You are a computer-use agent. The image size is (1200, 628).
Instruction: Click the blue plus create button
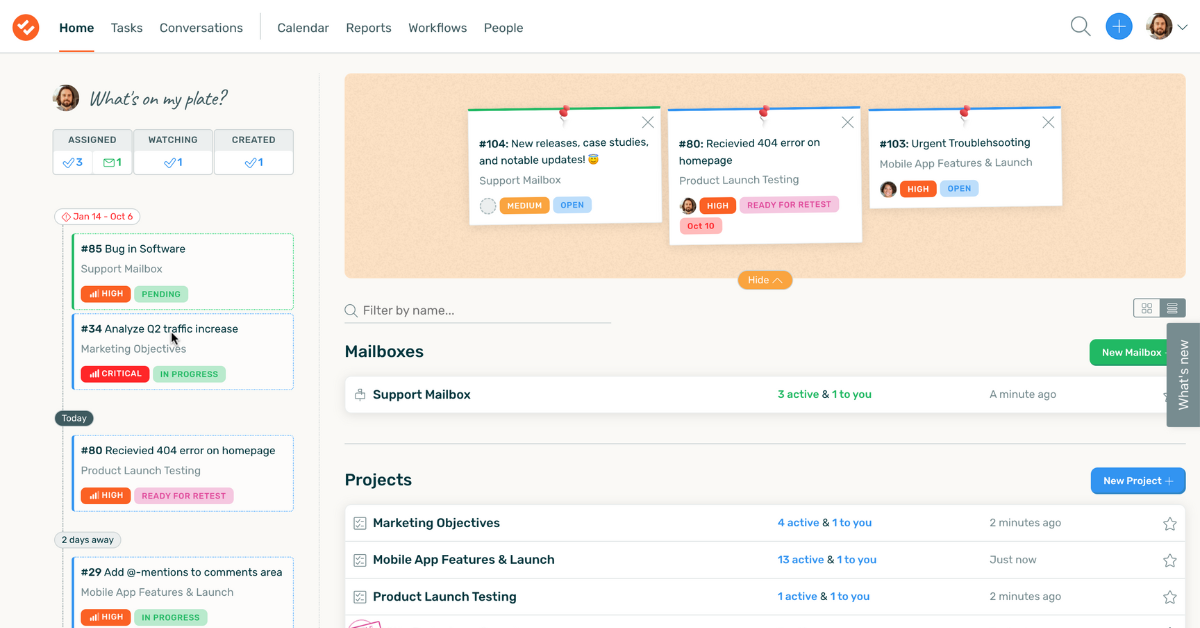[1119, 27]
